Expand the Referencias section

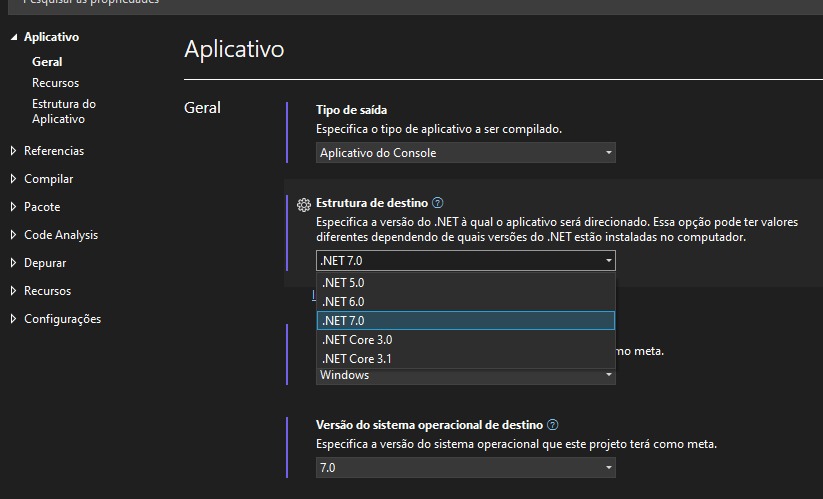click(14, 151)
